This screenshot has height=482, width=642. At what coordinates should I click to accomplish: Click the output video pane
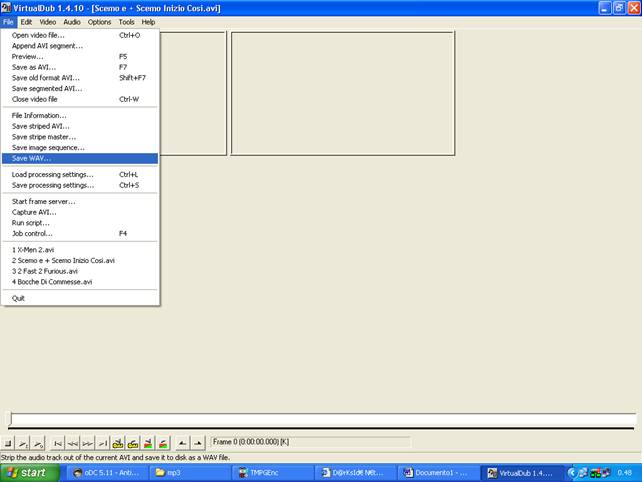[x=343, y=93]
